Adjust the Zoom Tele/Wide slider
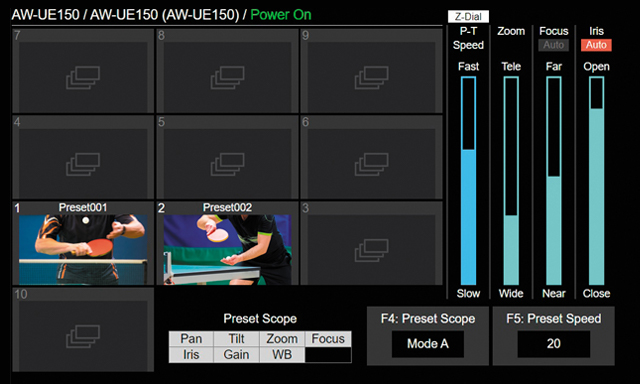 coord(511,181)
